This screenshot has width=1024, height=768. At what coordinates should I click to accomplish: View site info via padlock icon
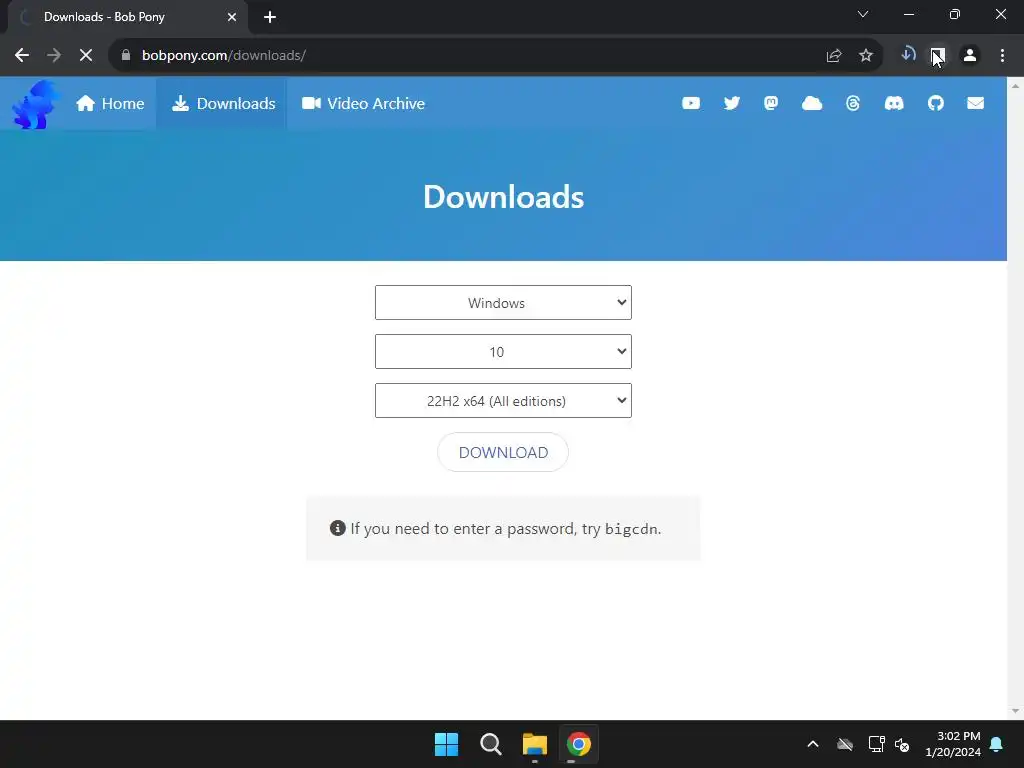point(126,56)
